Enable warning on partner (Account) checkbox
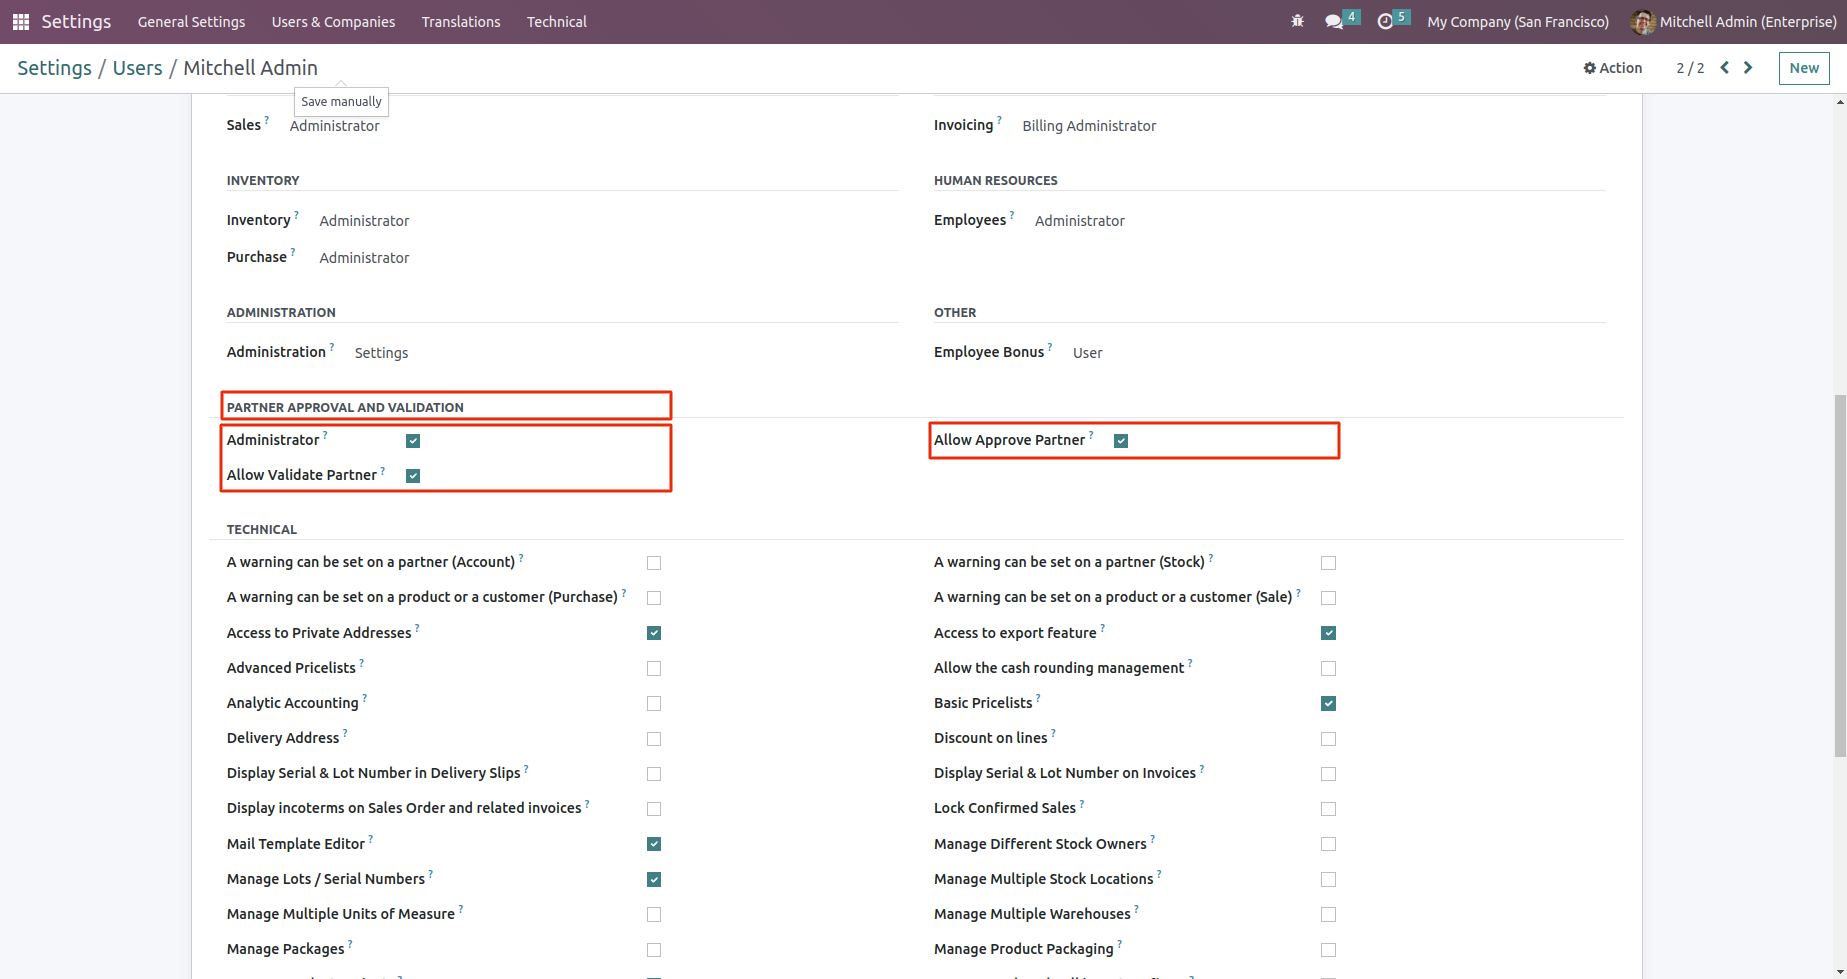Viewport: 1847px width, 979px height. click(654, 563)
